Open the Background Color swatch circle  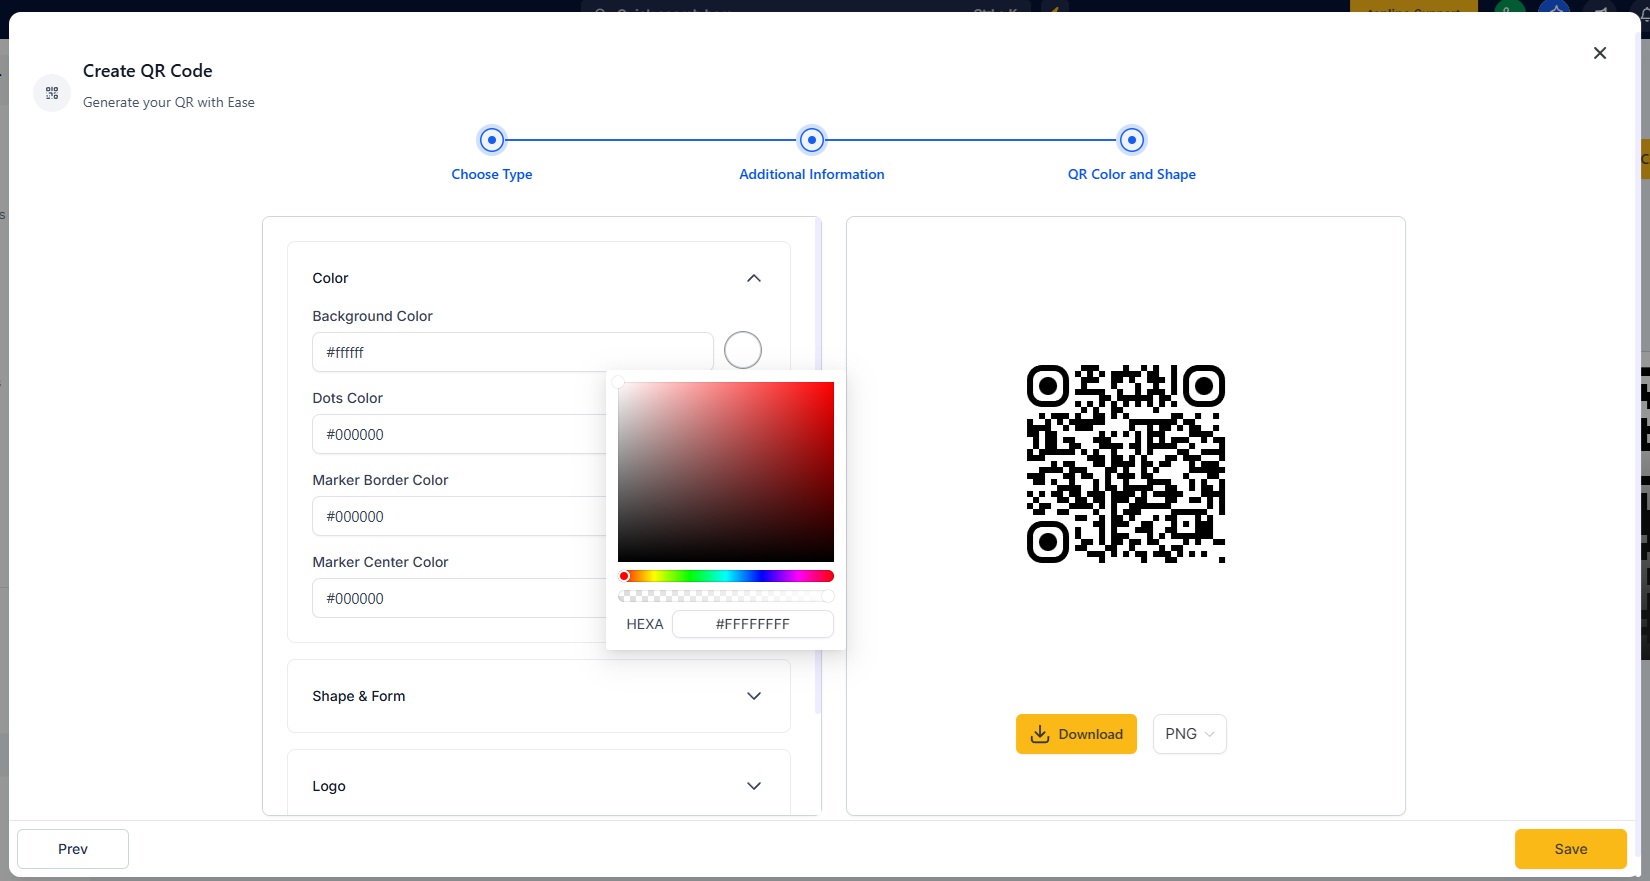pyautogui.click(x=743, y=350)
